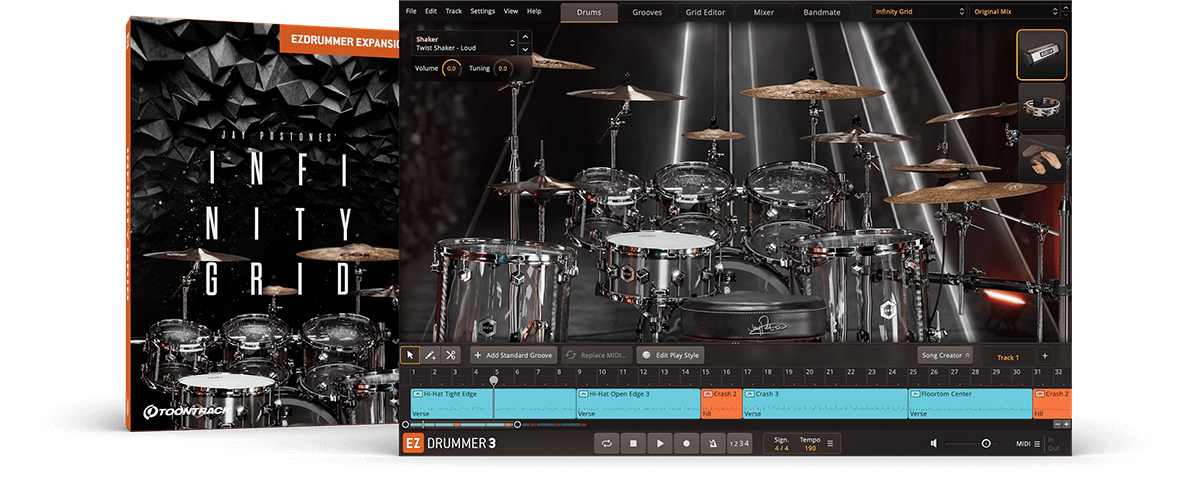Adjust the master volume slider
The height and width of the screenshot is (488, 1200).
pos(985,443)
